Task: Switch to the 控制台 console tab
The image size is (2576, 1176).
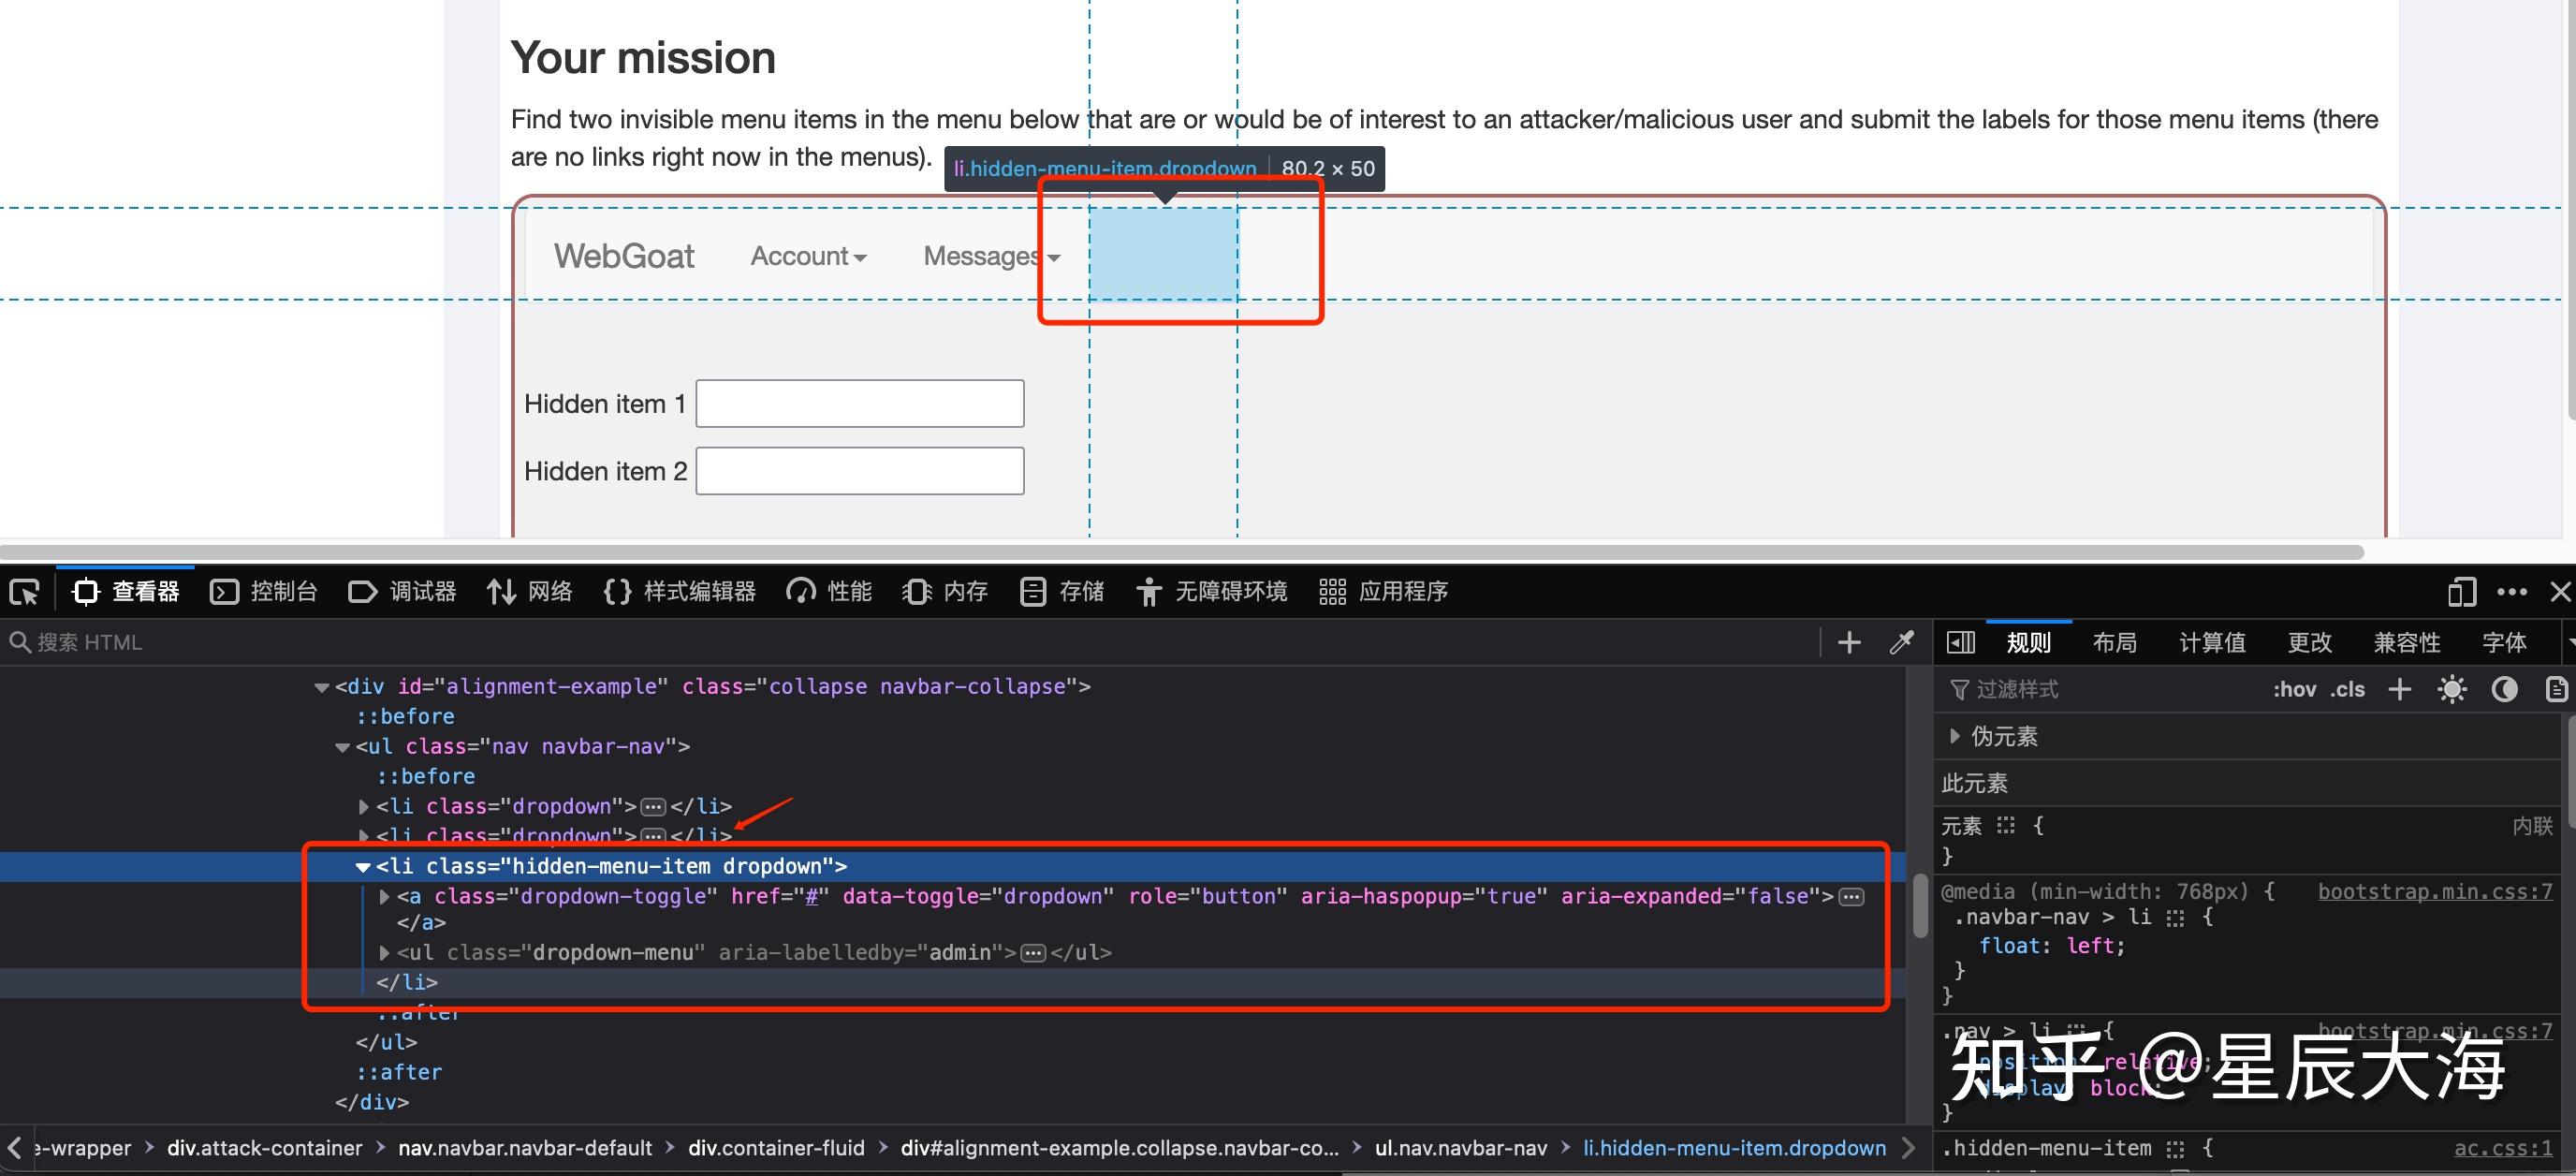Action: (x=264, y=592)
